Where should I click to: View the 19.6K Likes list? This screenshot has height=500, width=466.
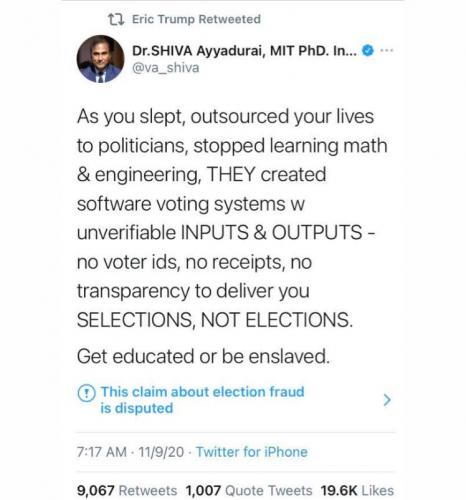pyautogui.click(x=357, y=491)
